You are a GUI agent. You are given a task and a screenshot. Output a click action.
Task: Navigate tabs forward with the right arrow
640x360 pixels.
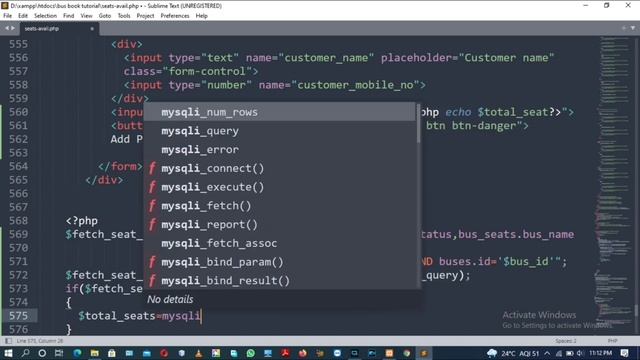click(x=13, y=28)
